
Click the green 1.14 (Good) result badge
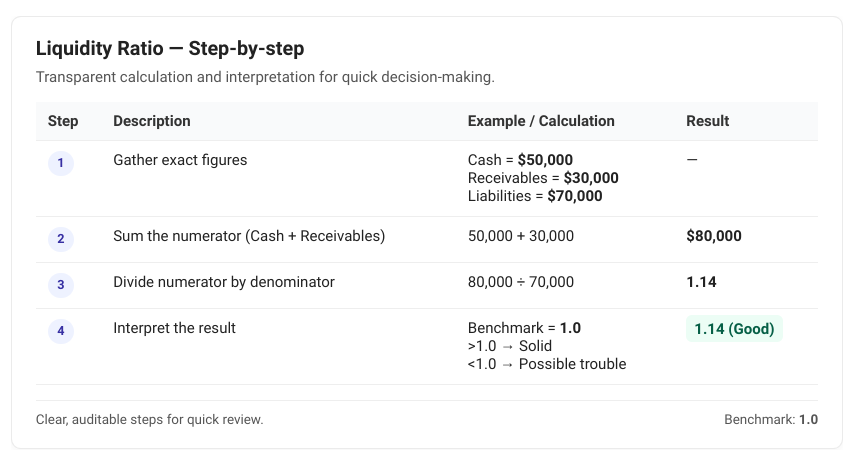(x=734, y=328)
